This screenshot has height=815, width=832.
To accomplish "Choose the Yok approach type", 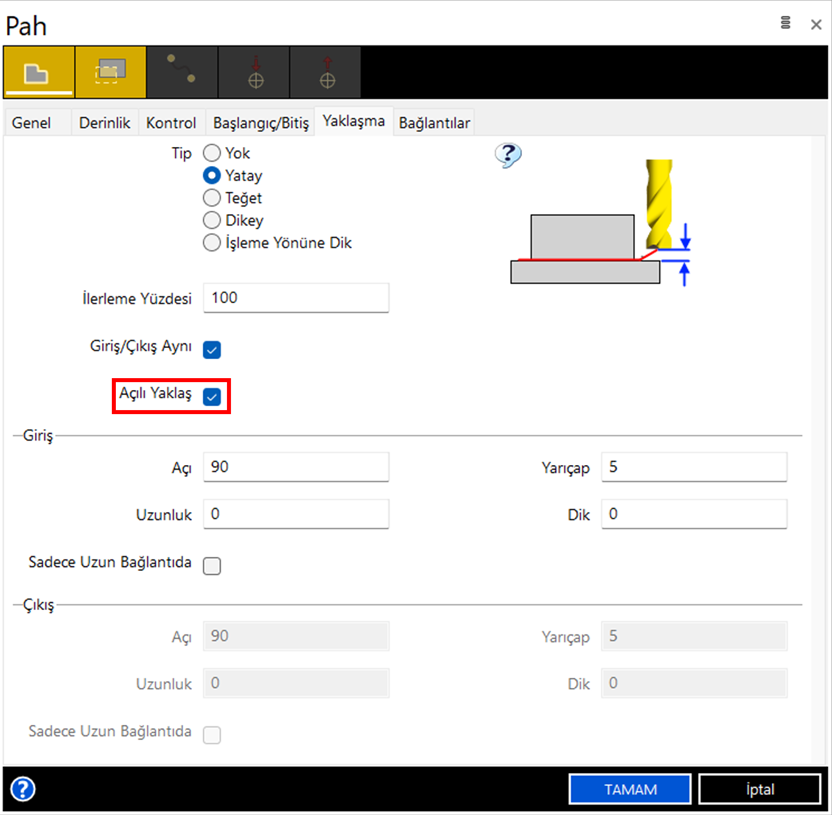I will pos(212,153).
